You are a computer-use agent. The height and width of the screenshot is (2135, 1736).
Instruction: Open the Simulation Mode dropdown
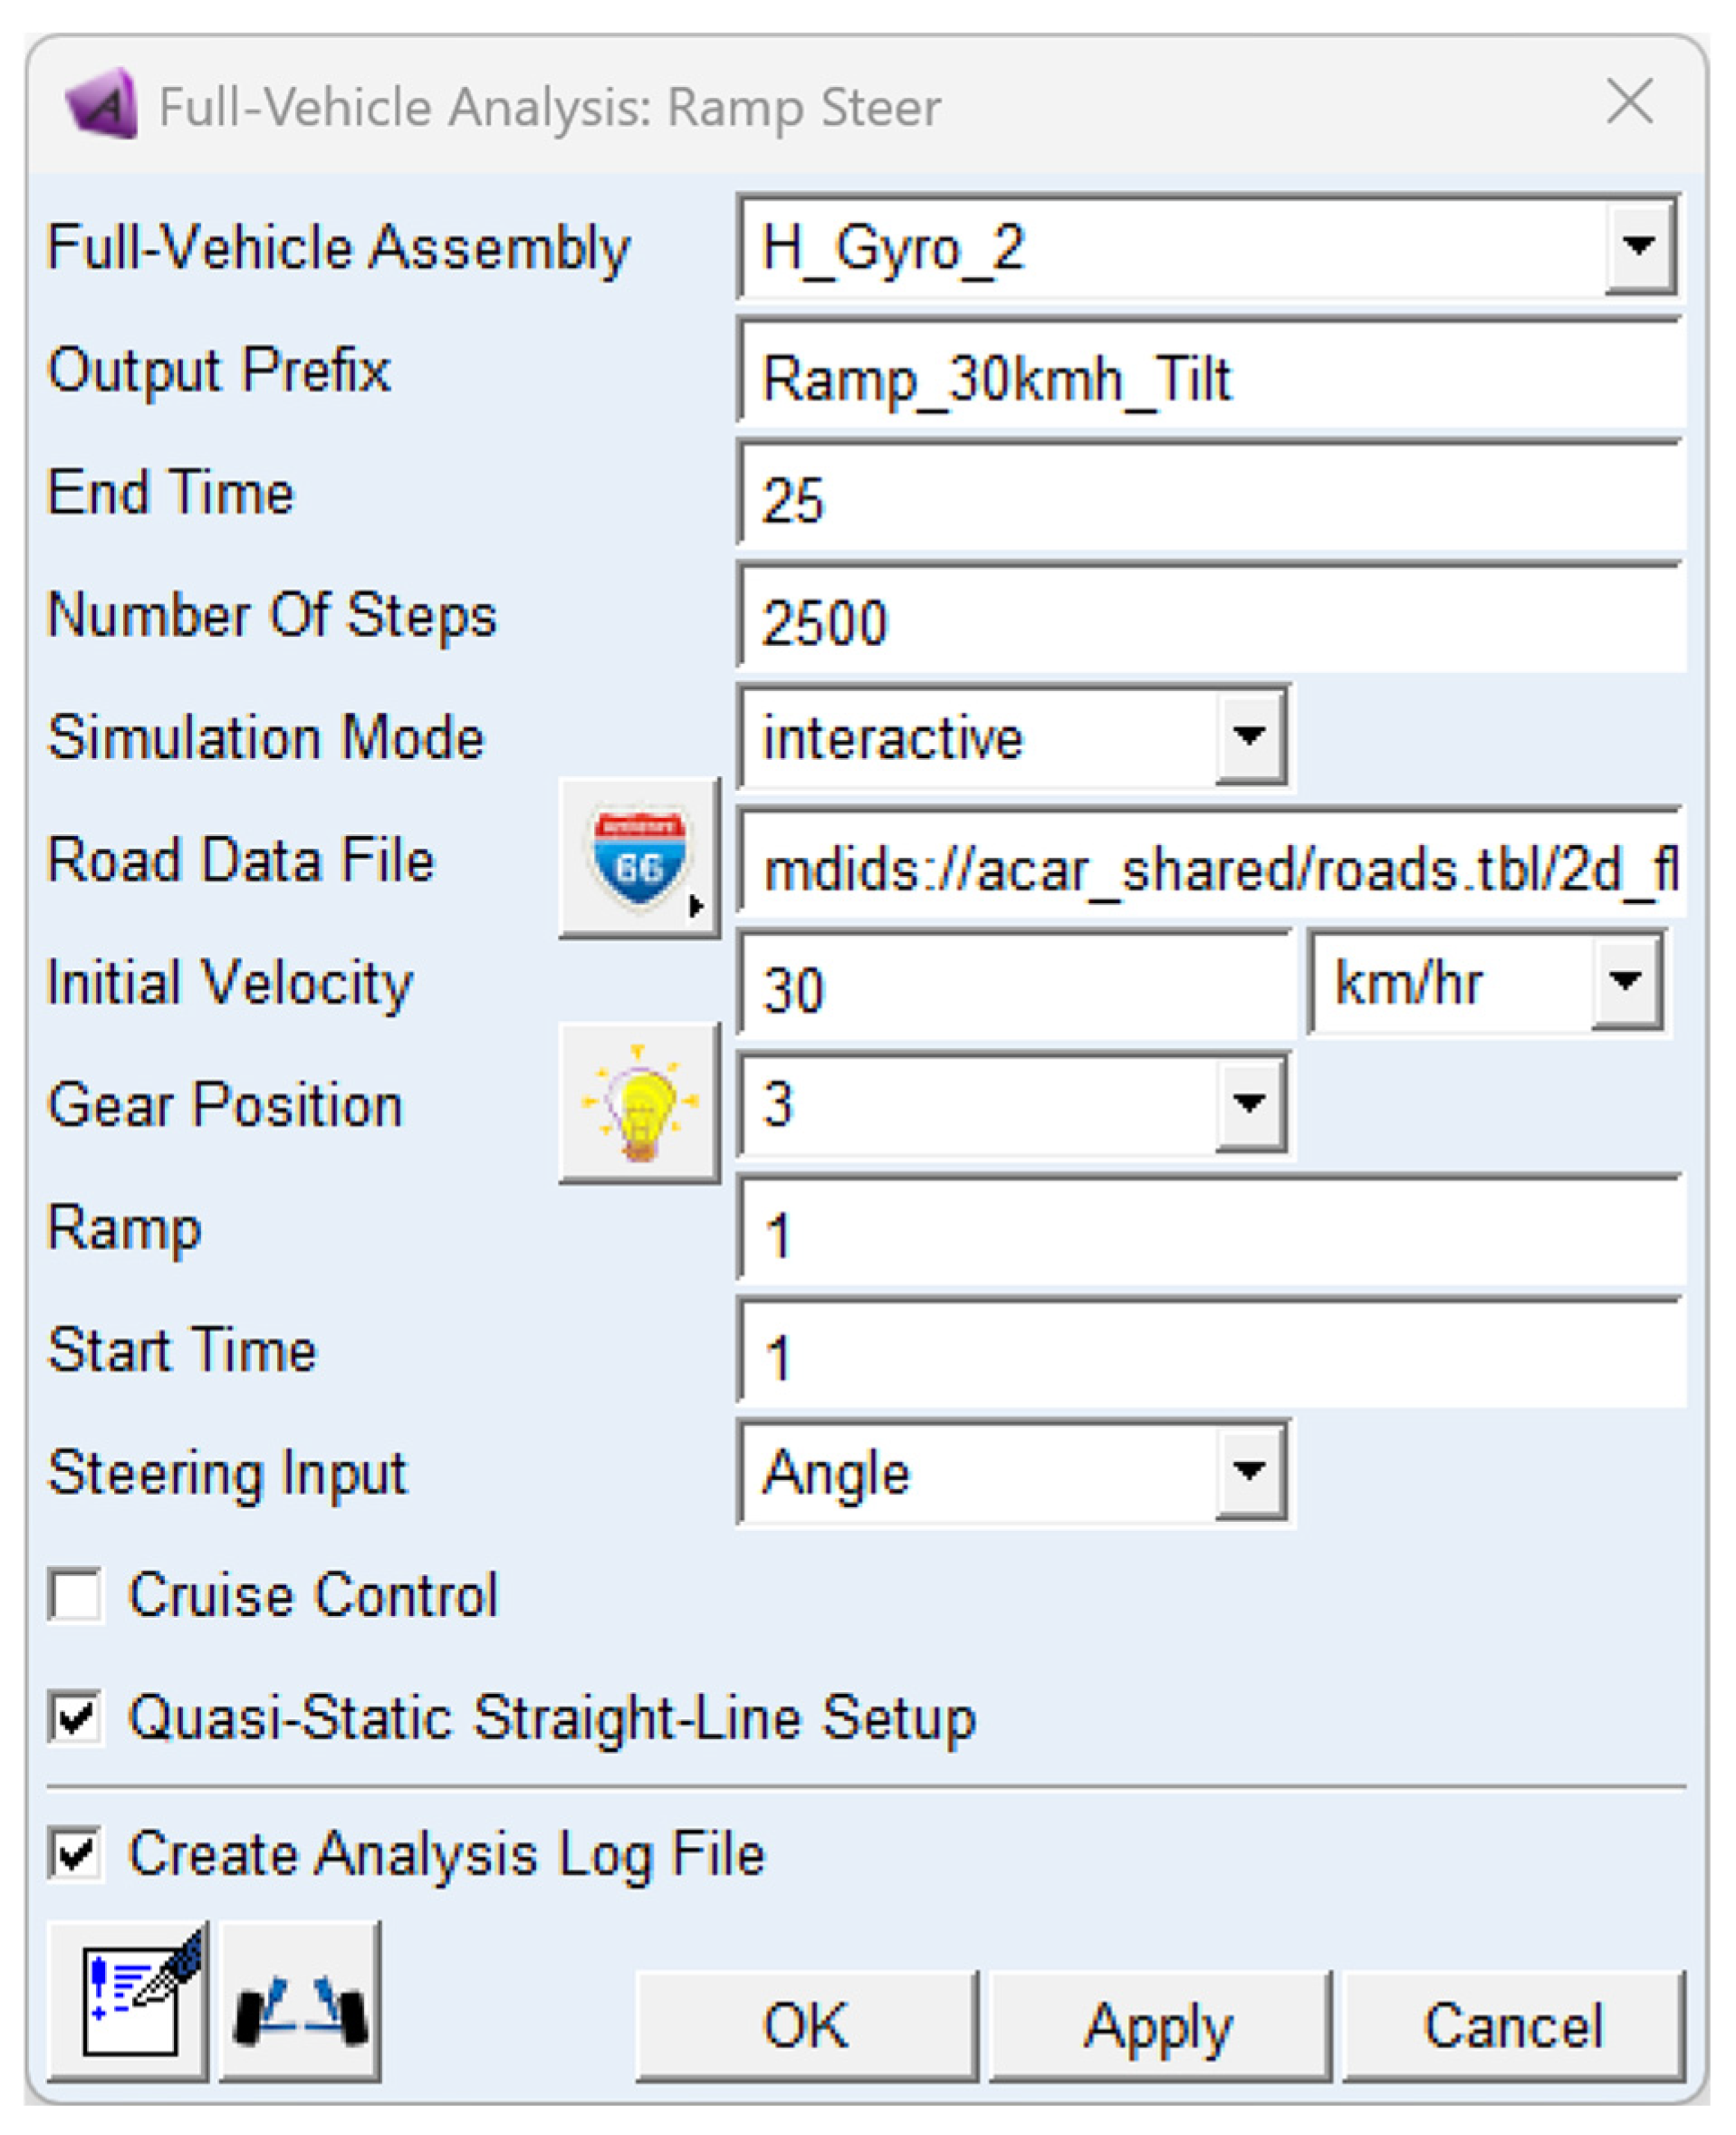[x=1249, y=737]
